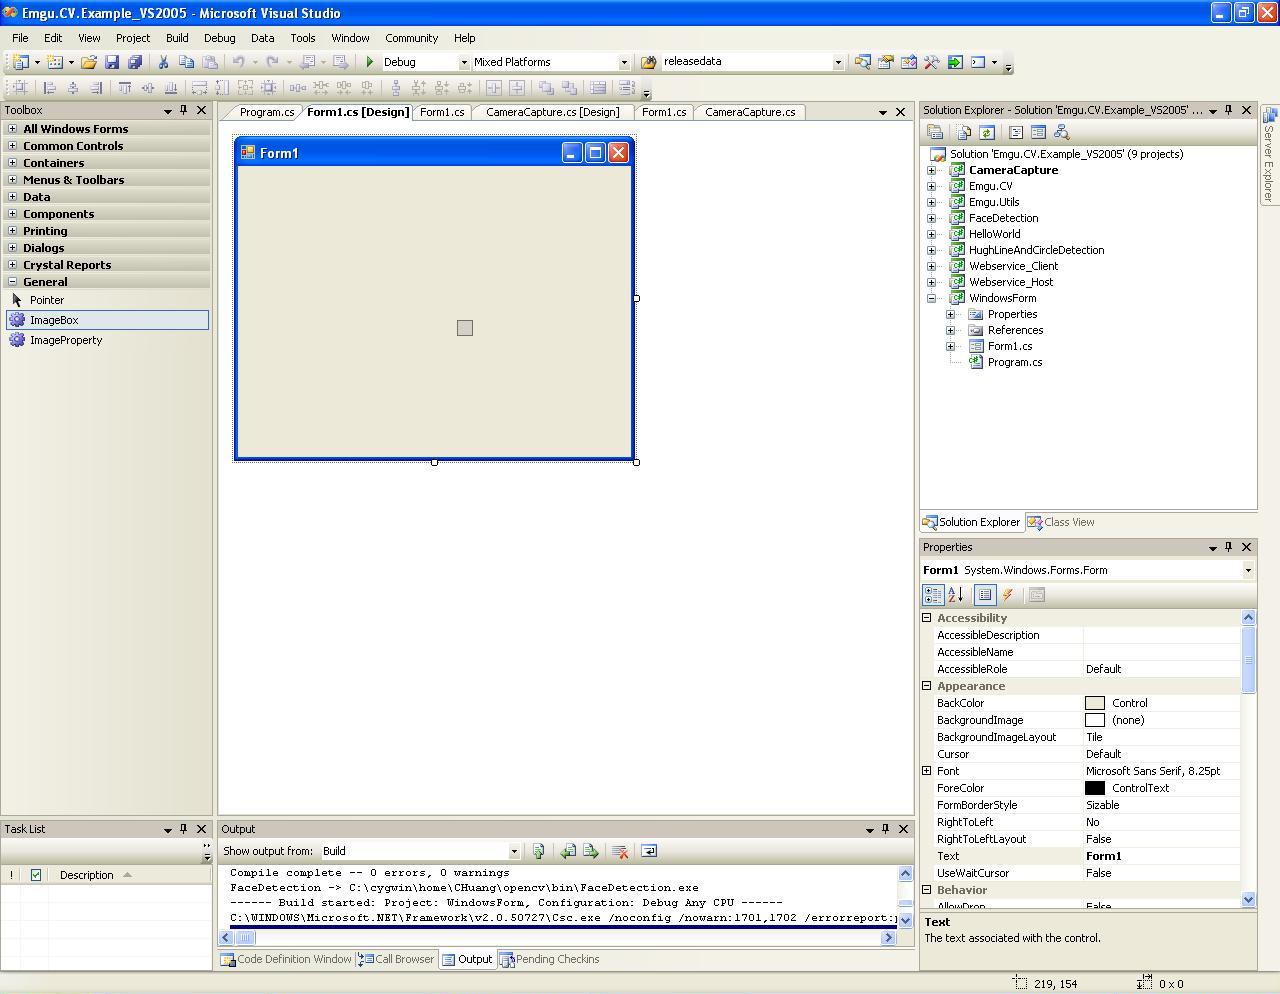Open the Pending Checkins tab
1280x994 pixels.
pos(550,959)
